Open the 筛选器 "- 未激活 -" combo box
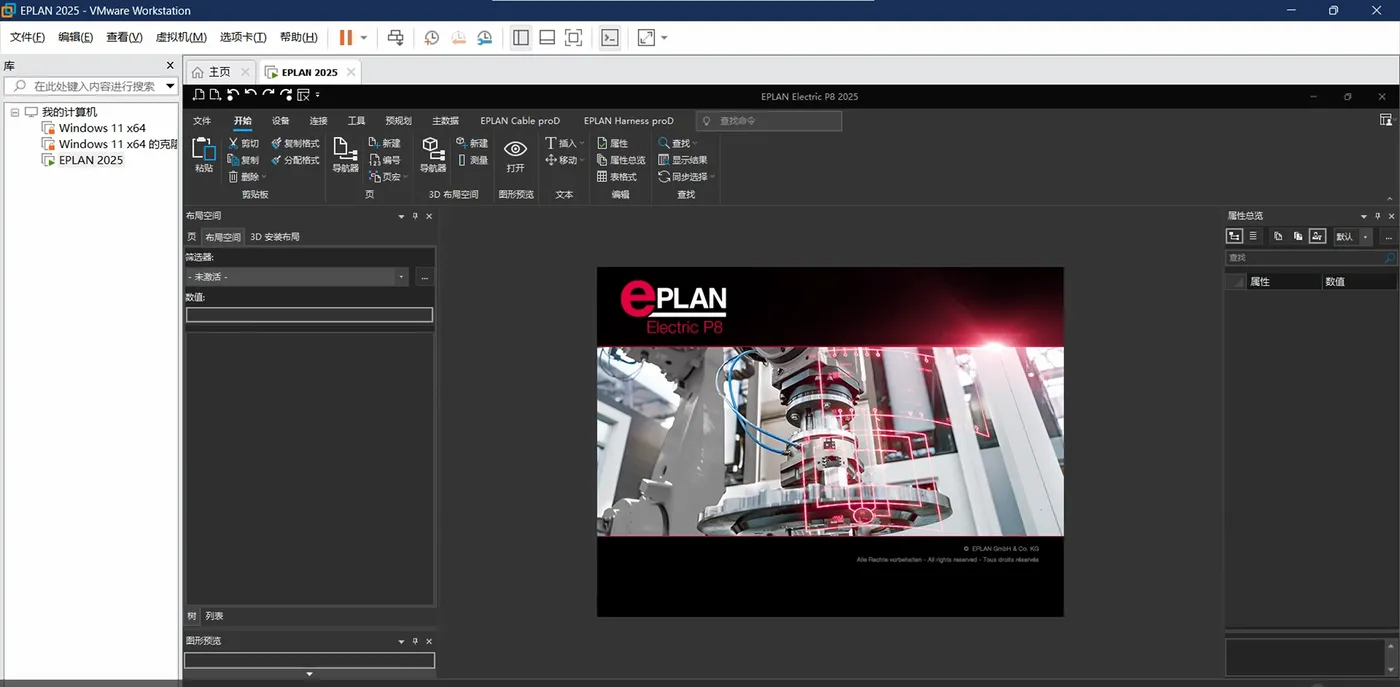The height and width of the screenshot is (687, 1400). pyautogui.click(x=297, y=277)
